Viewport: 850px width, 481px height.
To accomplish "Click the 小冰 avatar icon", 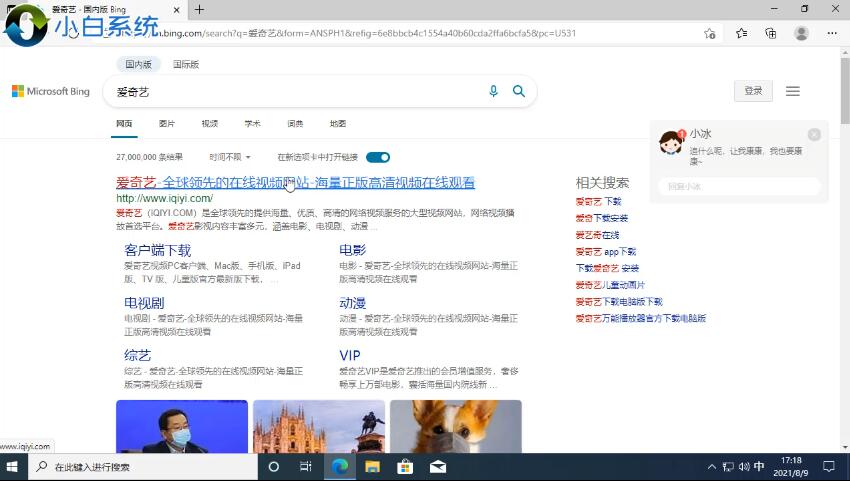I will 671,143.
